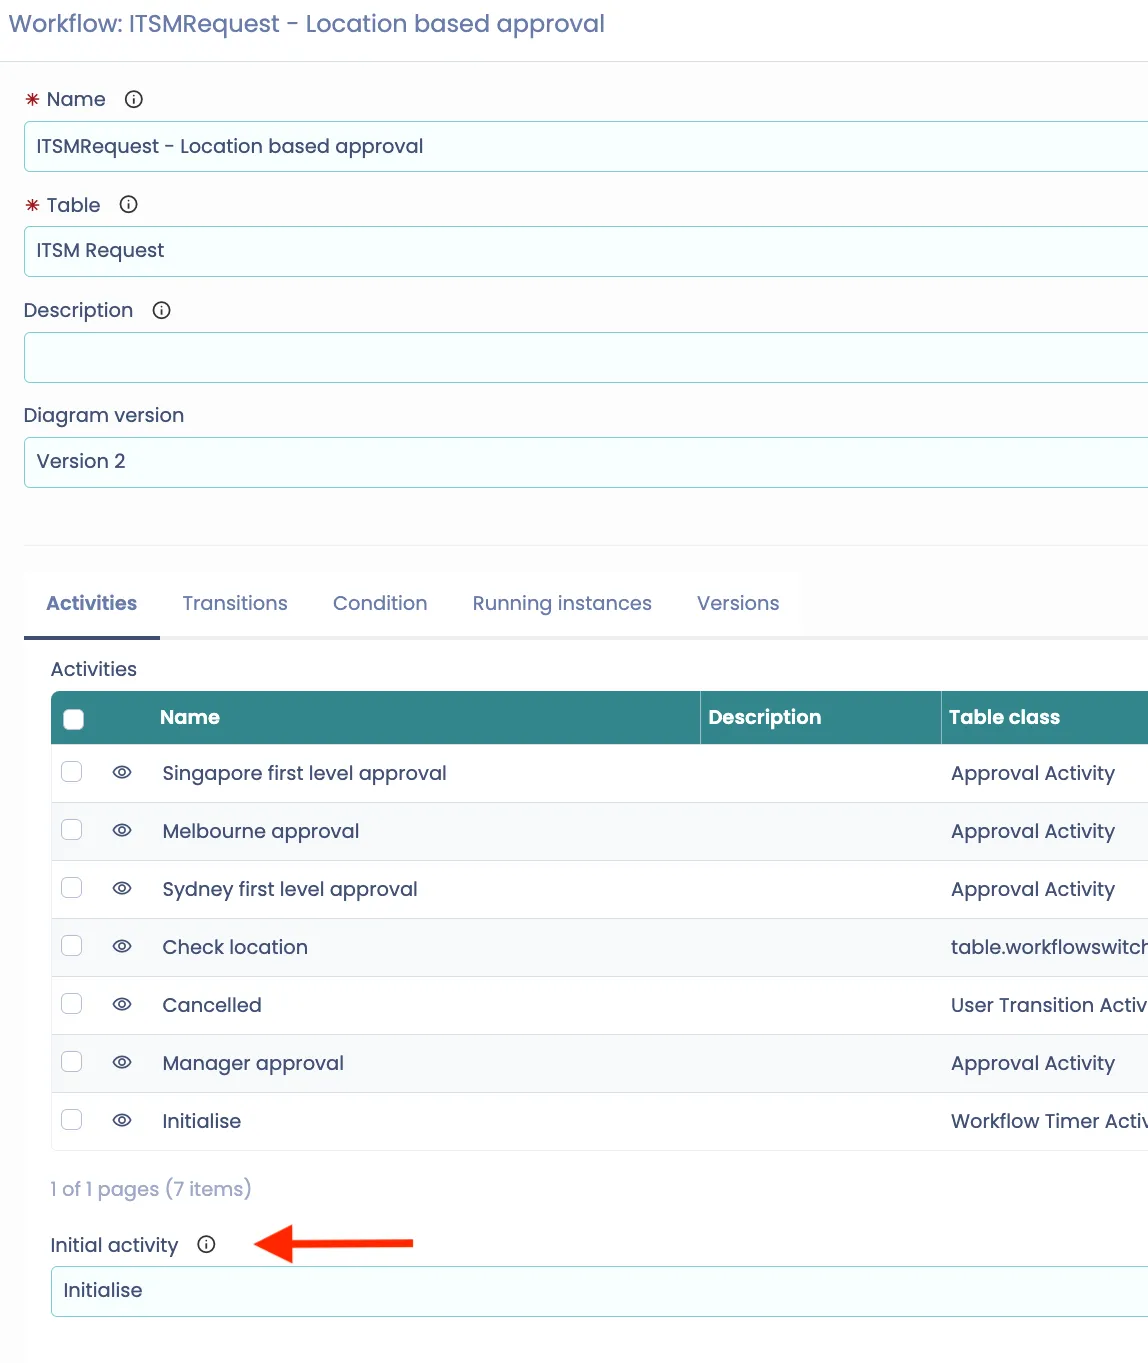
Task: Click the info icon beside Initial activity
Action: 206,1244
